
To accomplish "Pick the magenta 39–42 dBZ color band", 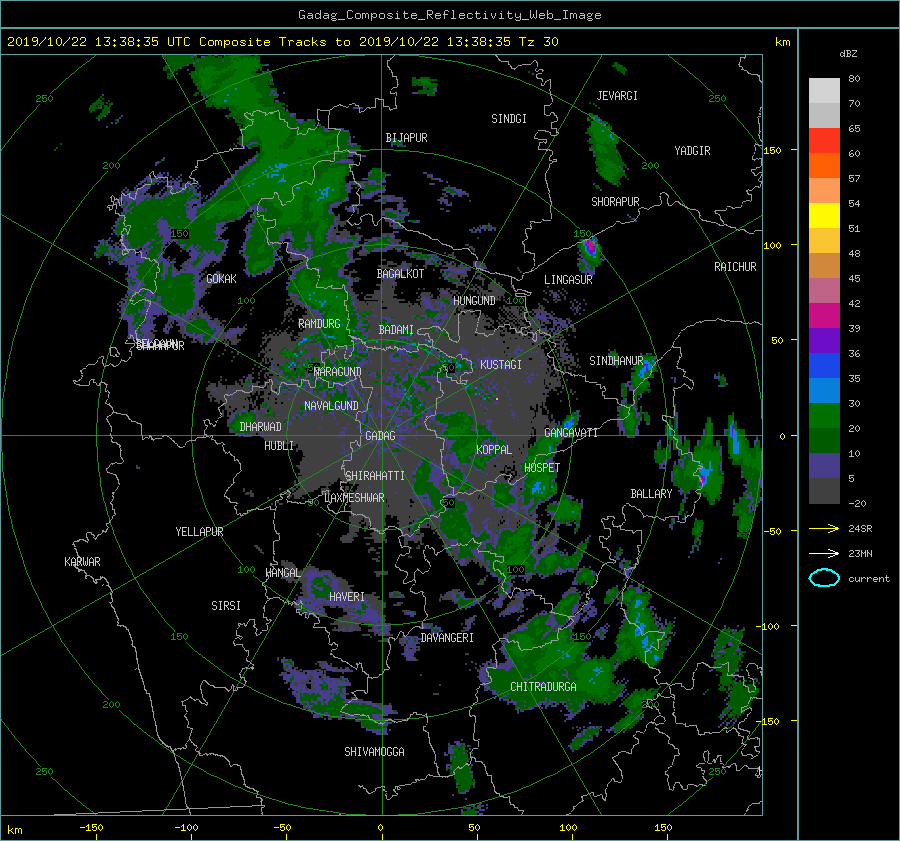I will coord(824,316).
